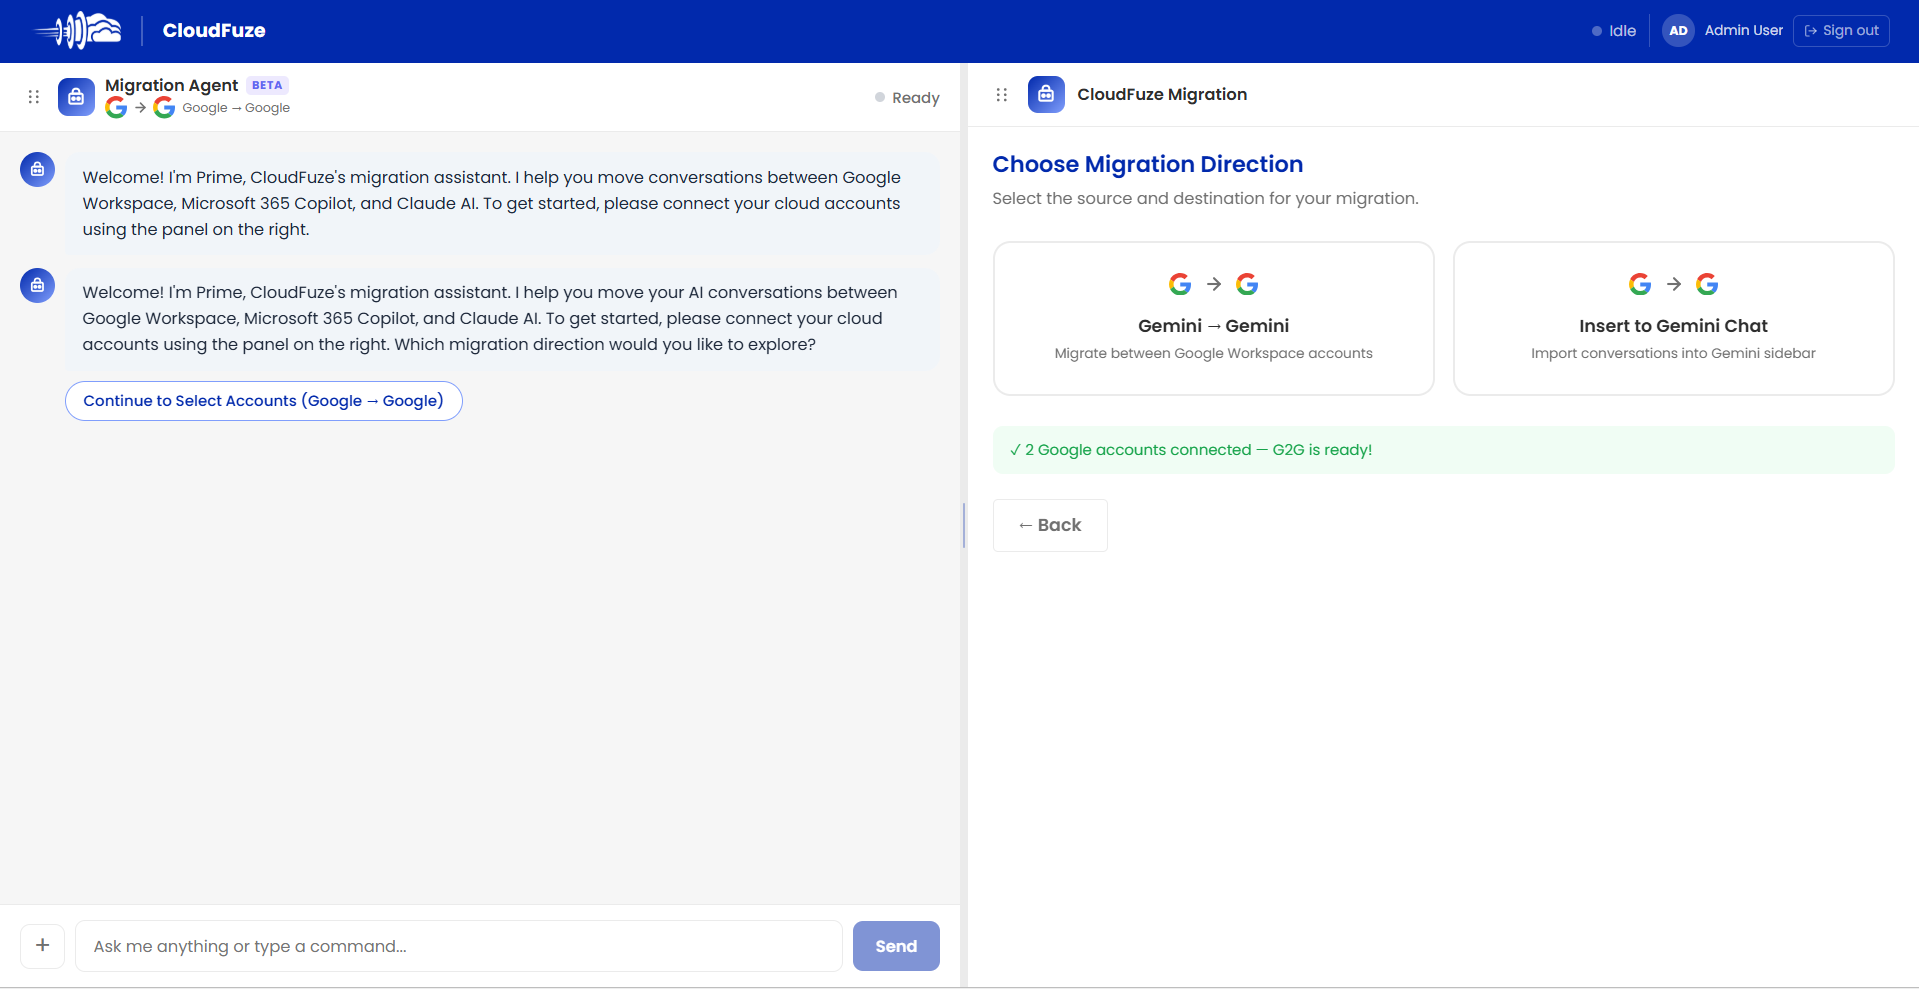Sign out of the Admin User account
This screenshot has width=1919, height=989.
click(1841, 31)
